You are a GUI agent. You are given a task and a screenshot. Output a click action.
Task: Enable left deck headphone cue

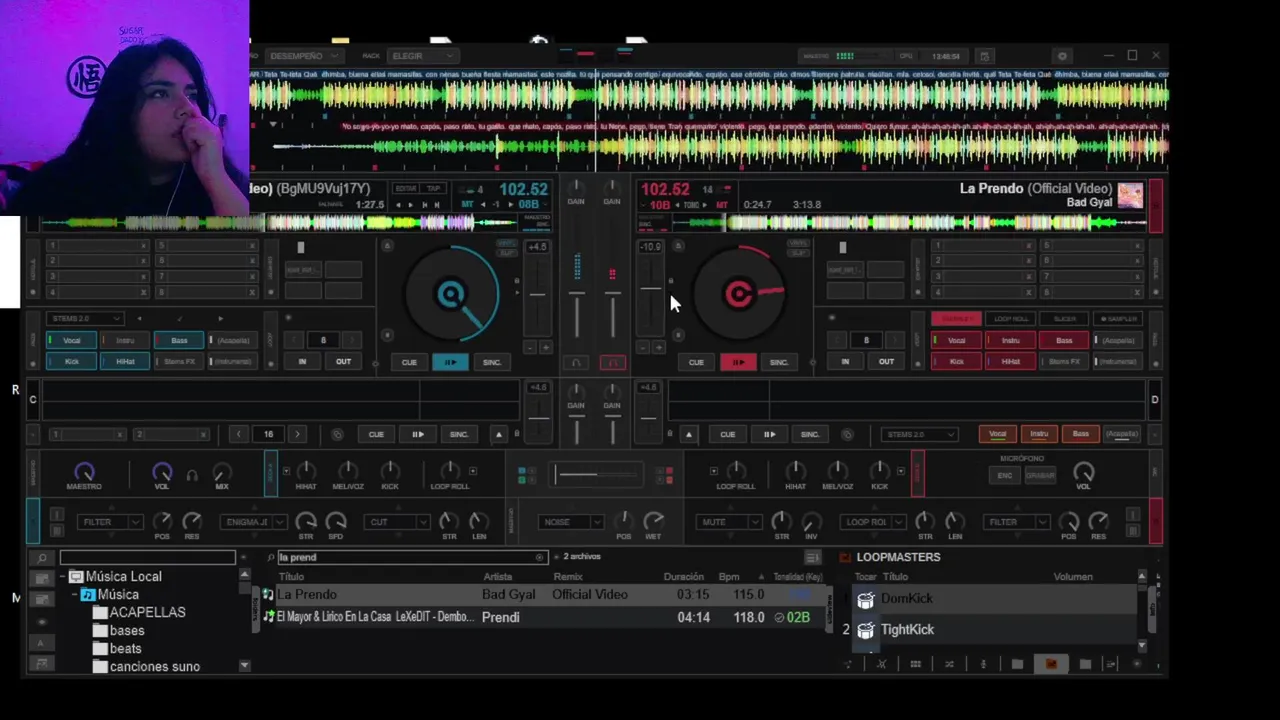coord(576,362)
